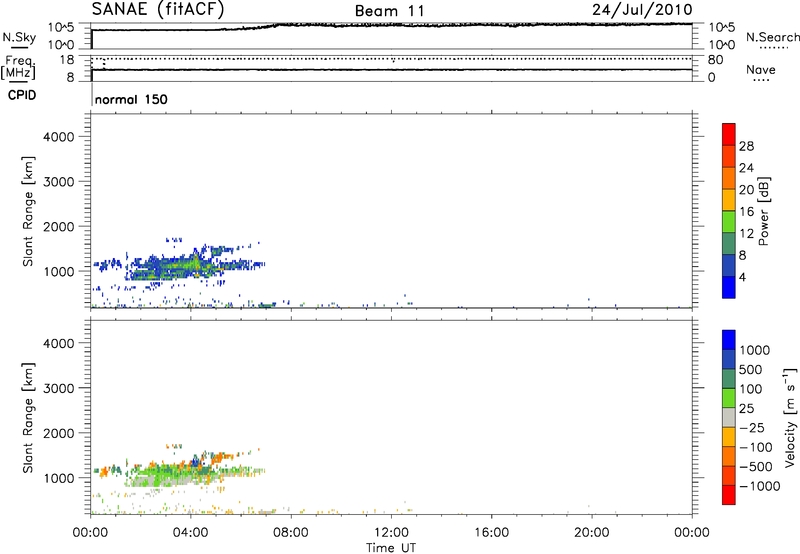Select the 'normal 150' CPID text

tap(130, 101)
